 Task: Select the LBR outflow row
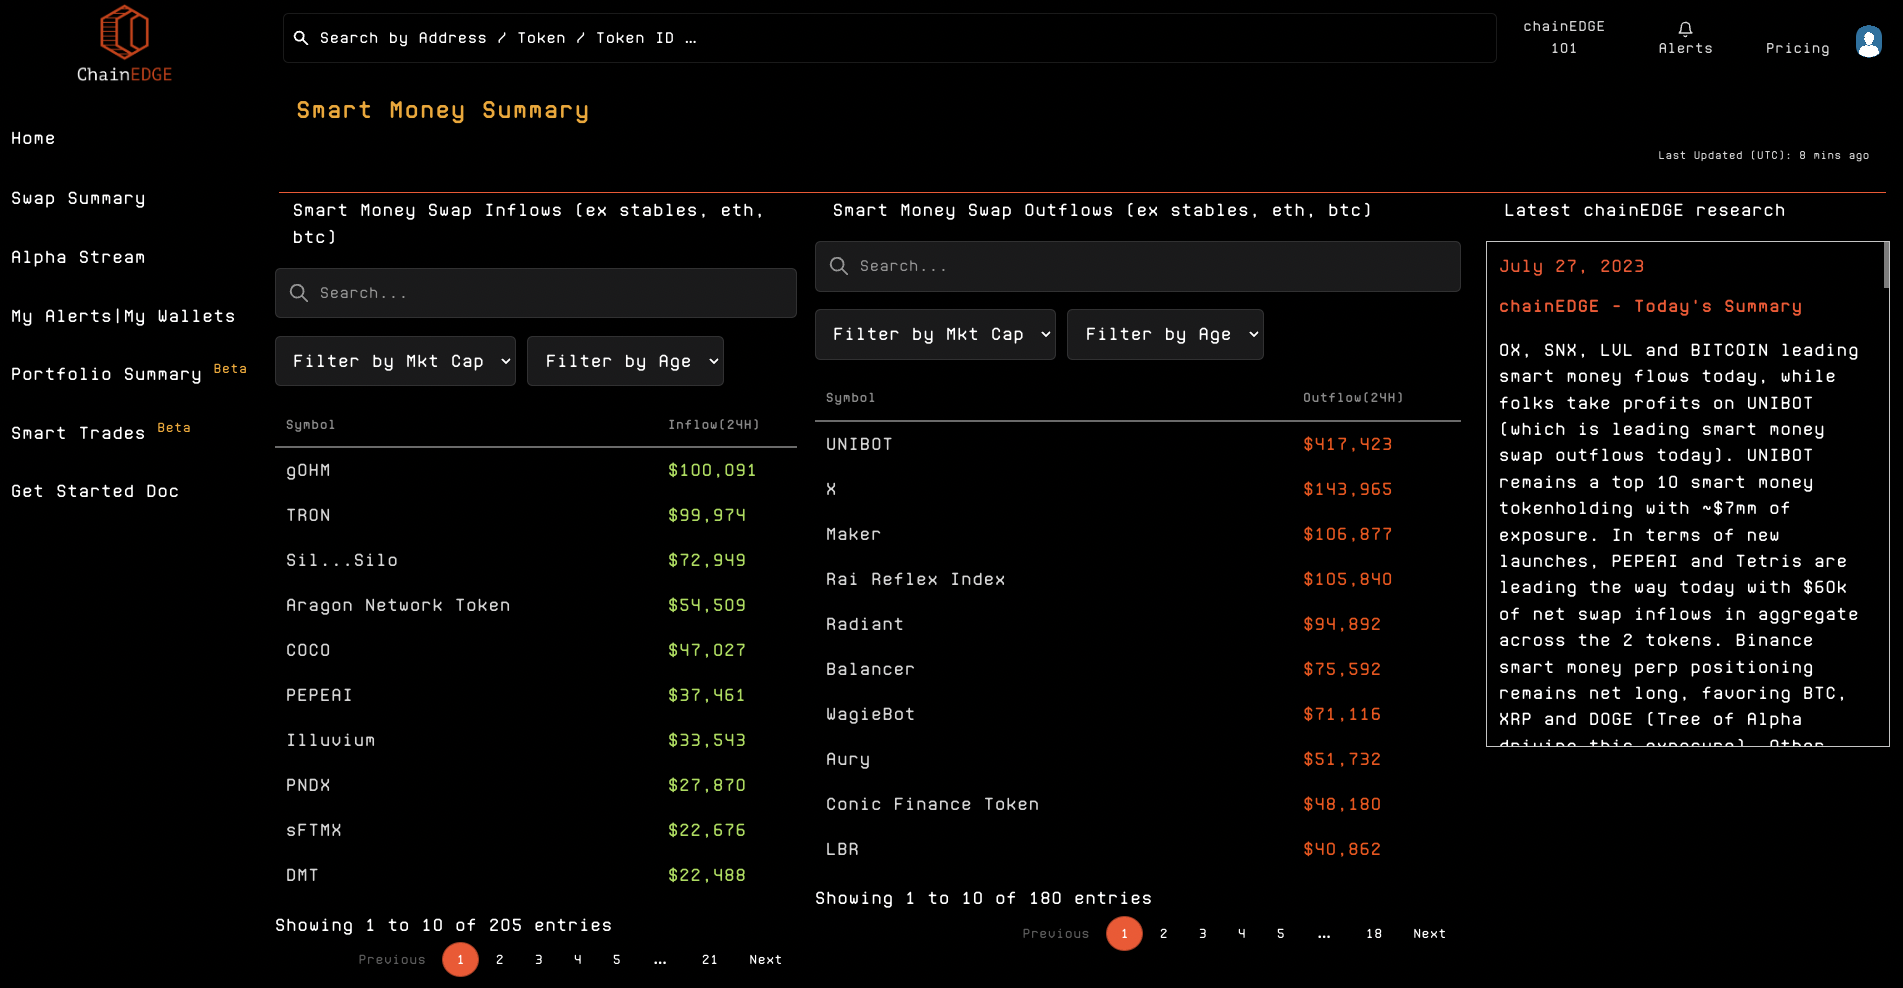point(1138,849)
